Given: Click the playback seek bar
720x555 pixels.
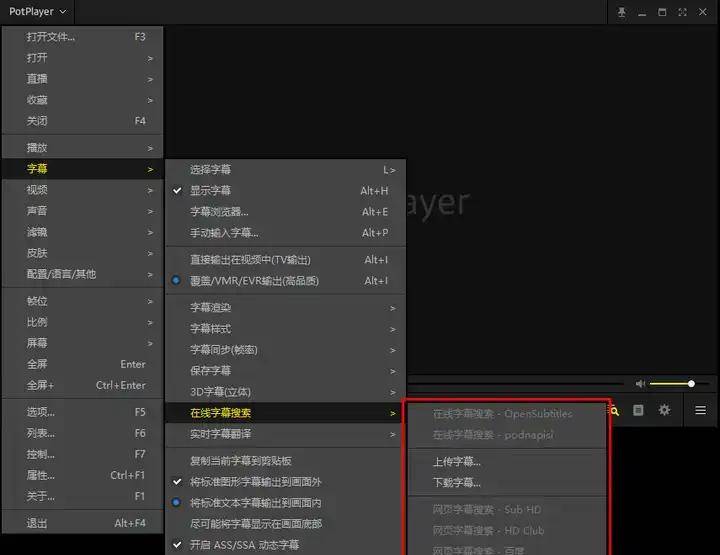Looking at the screenshot, I should [515, 383].
